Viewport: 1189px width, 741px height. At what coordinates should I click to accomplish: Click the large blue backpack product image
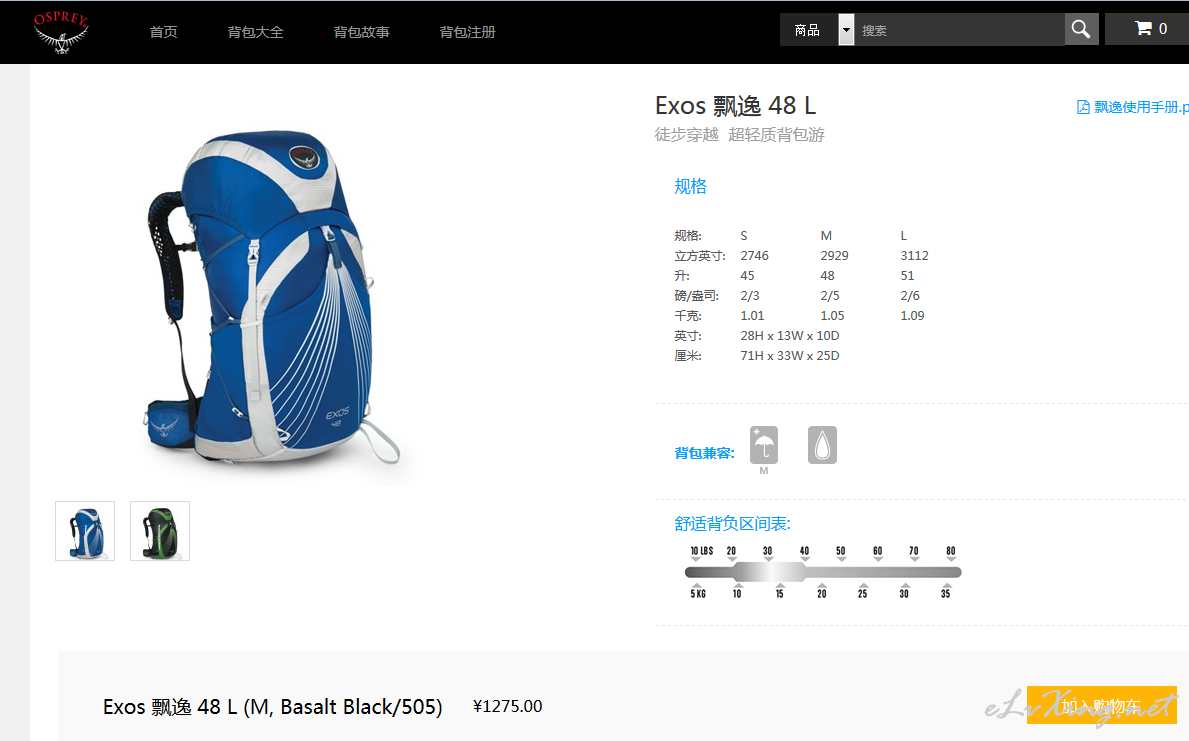point(271,297)
